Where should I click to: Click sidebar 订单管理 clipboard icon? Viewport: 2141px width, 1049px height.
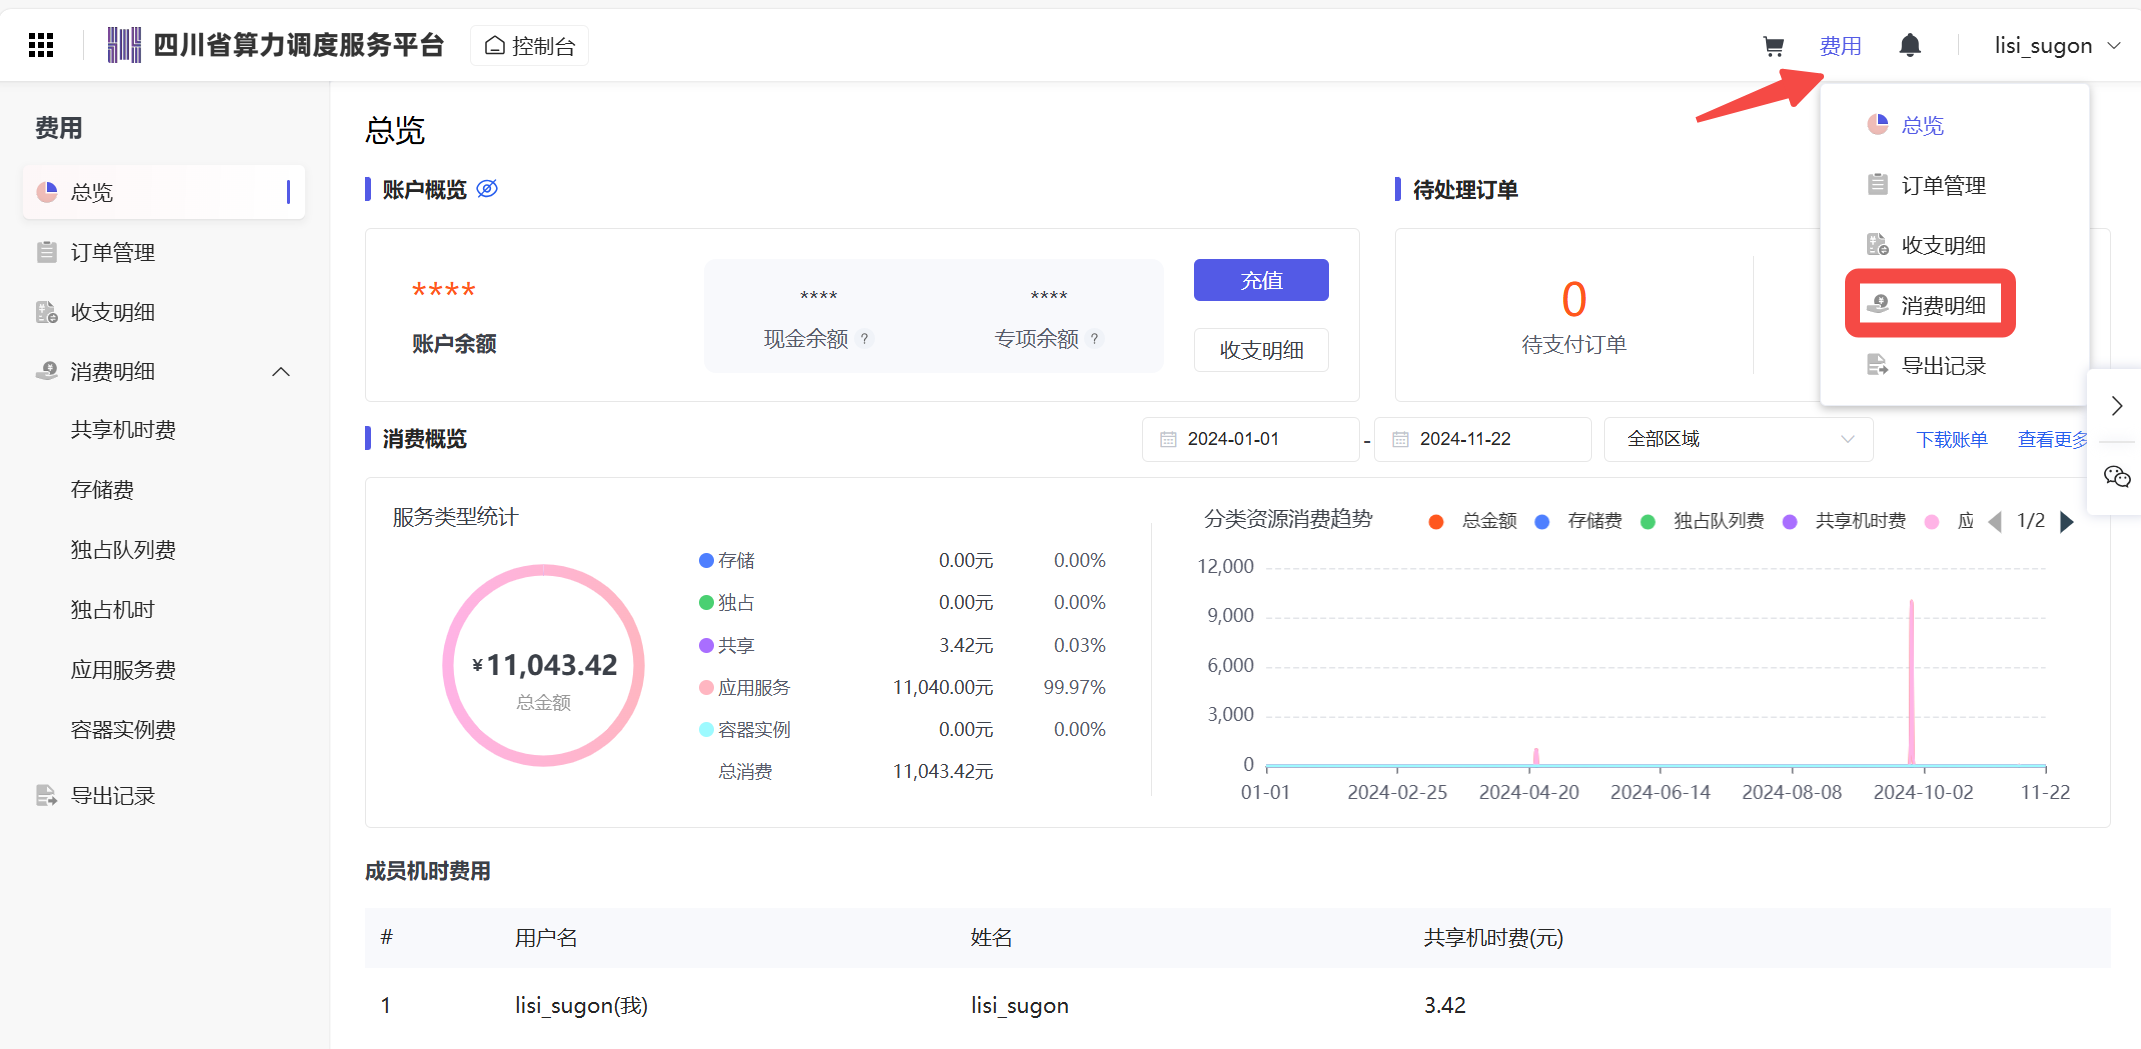46,252
